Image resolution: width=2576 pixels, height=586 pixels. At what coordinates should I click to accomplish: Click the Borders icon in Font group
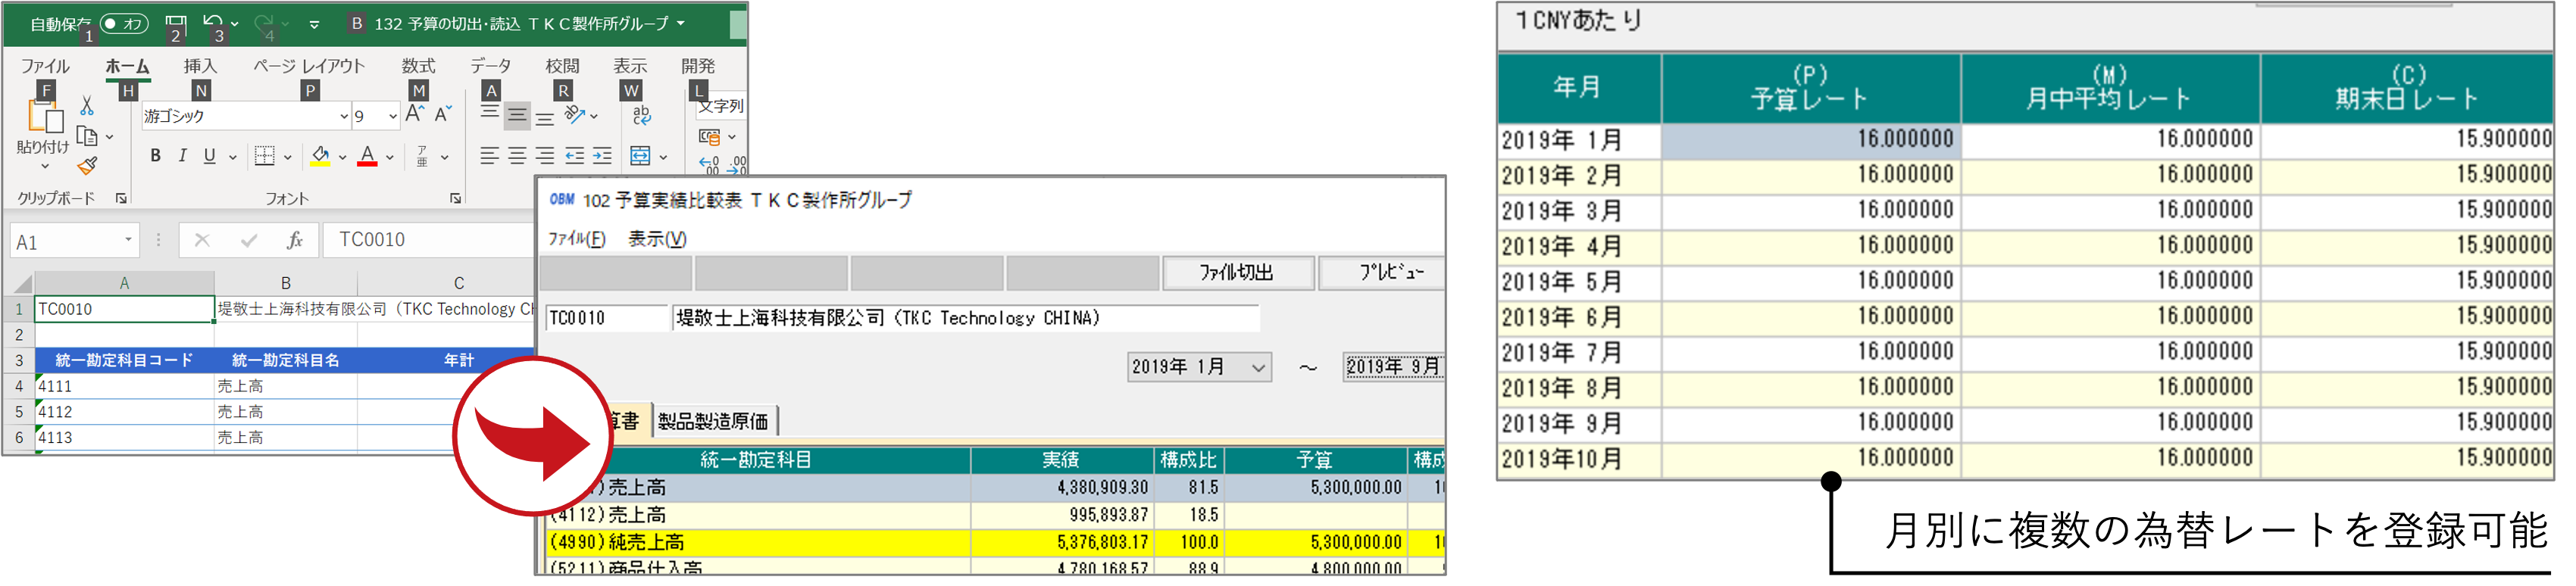[x=264, y=156]
